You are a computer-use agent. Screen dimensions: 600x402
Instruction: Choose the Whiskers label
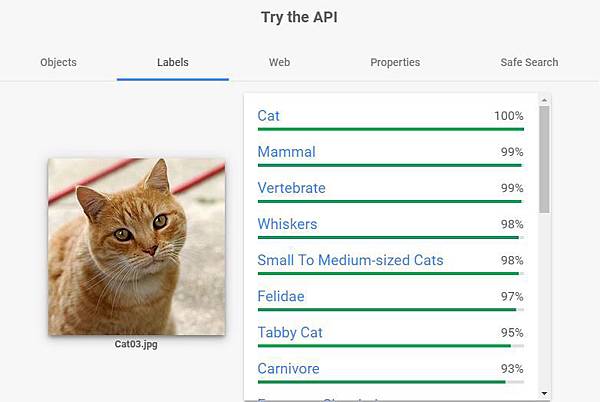[x=287, y=224]
